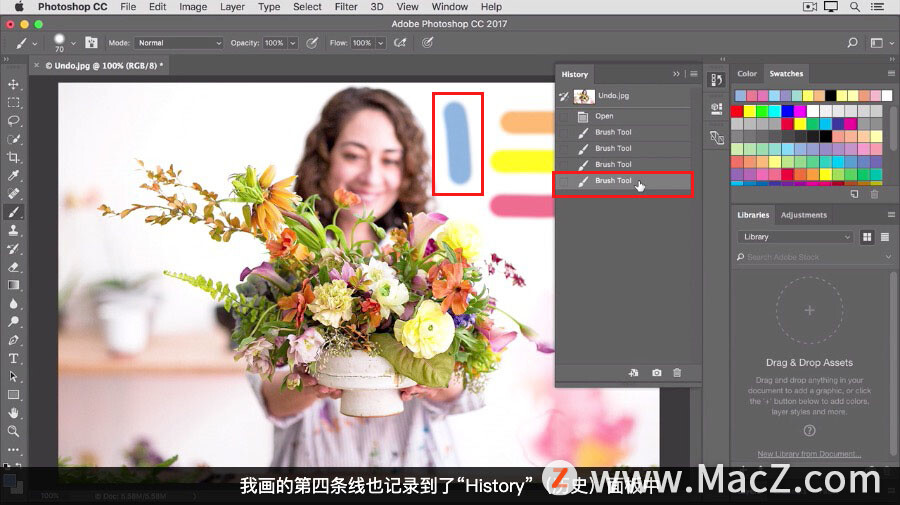
Task: Select the Gradient tool
Action: coord(13,285)
